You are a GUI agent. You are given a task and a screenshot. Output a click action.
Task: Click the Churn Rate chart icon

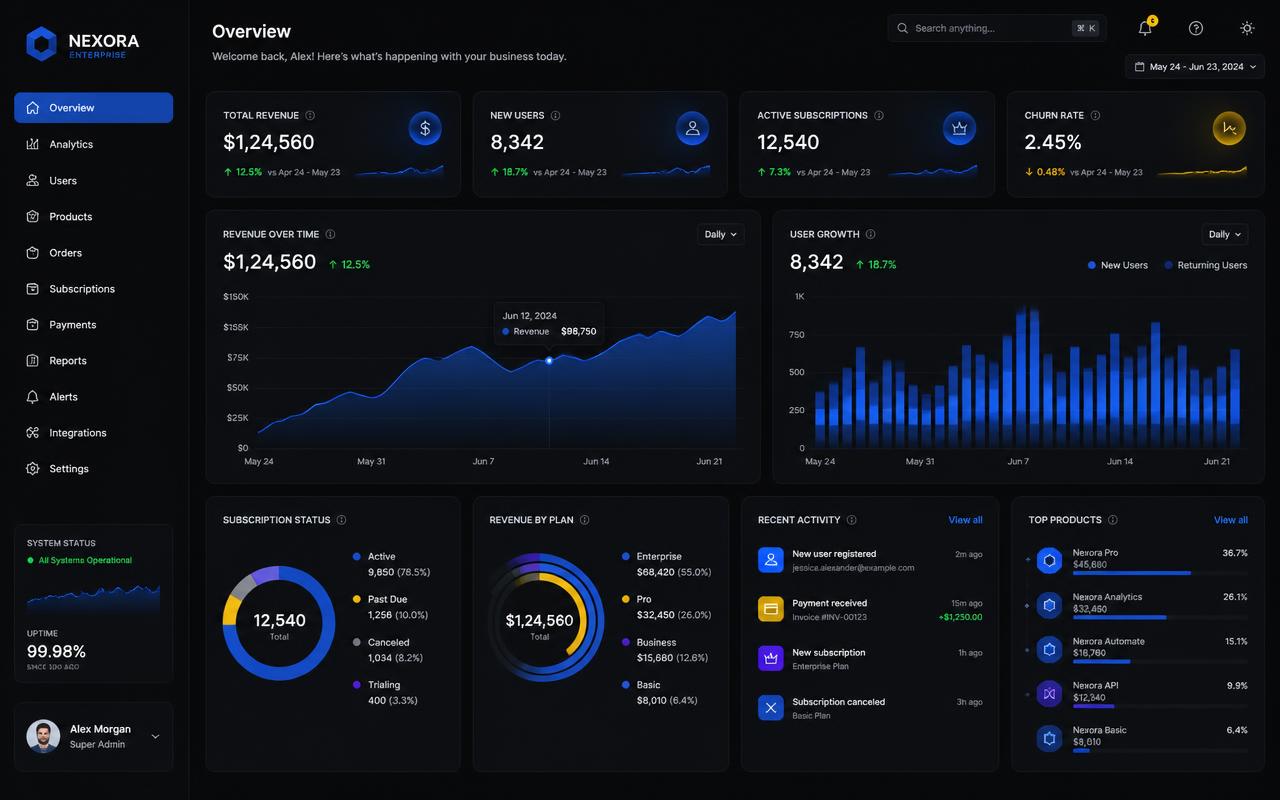tap(1229, 128)
